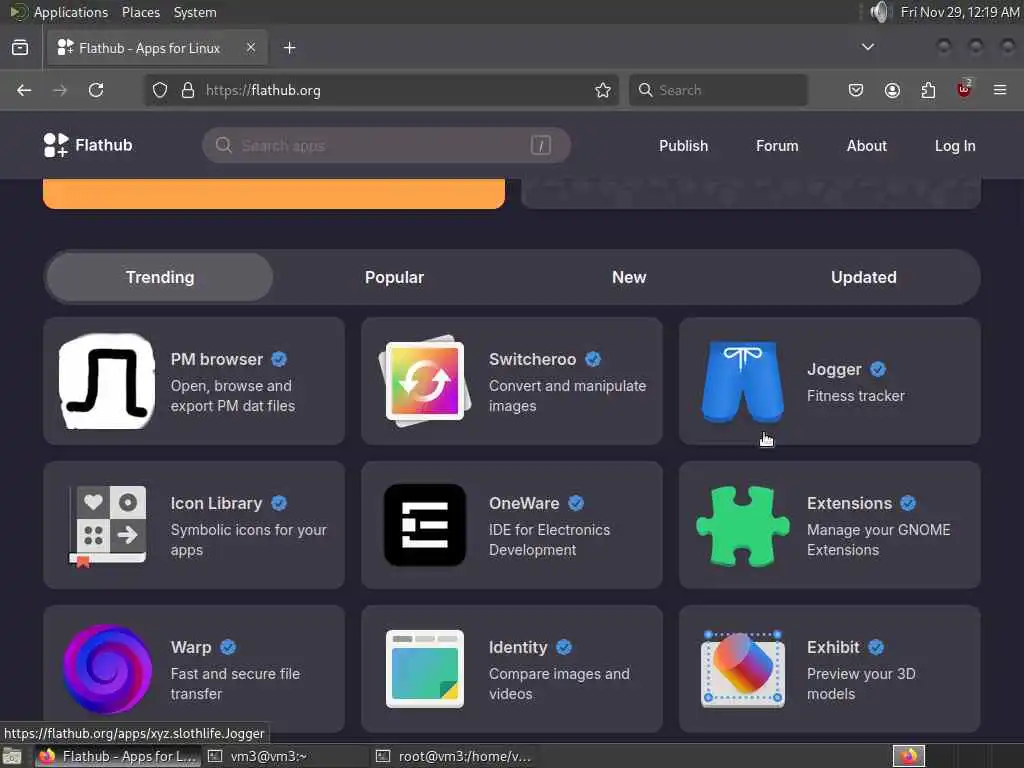Viewport: 1024px width, 768px height.
Task: Click the Flathub wordmark text
Action: (104, 145)
